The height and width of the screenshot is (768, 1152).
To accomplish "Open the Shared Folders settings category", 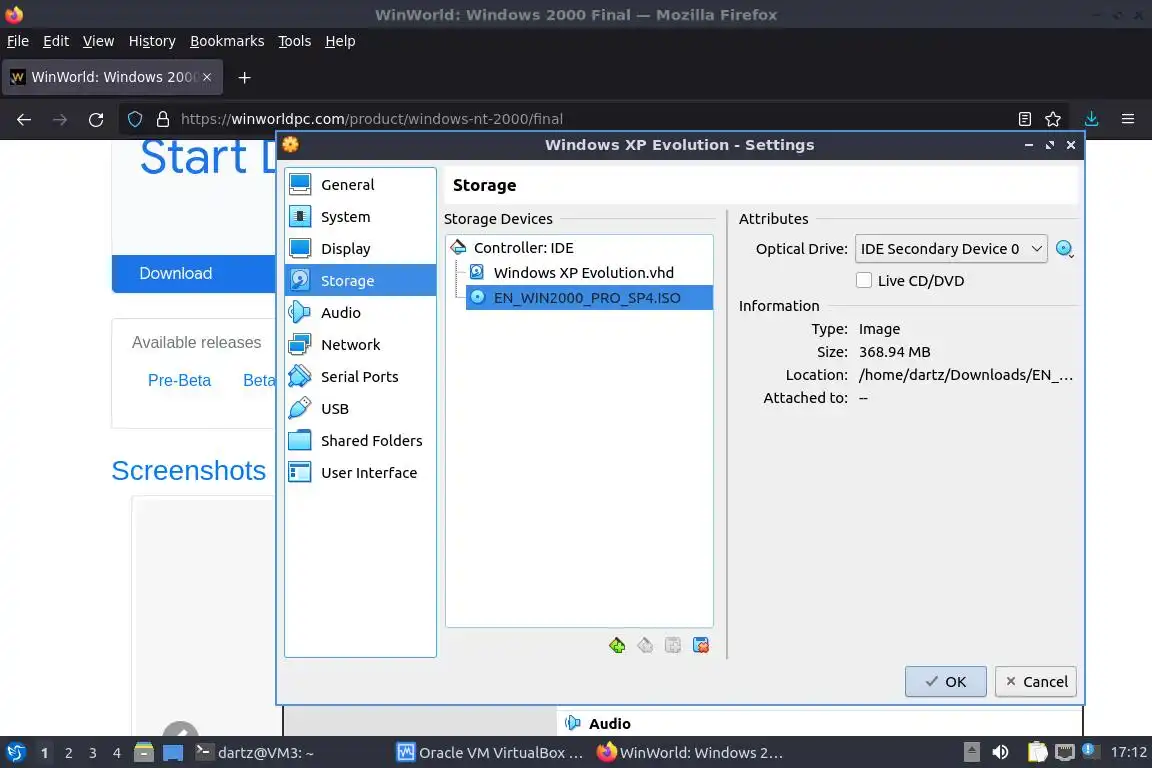I will pyautogui.click(x=360, y=440).
